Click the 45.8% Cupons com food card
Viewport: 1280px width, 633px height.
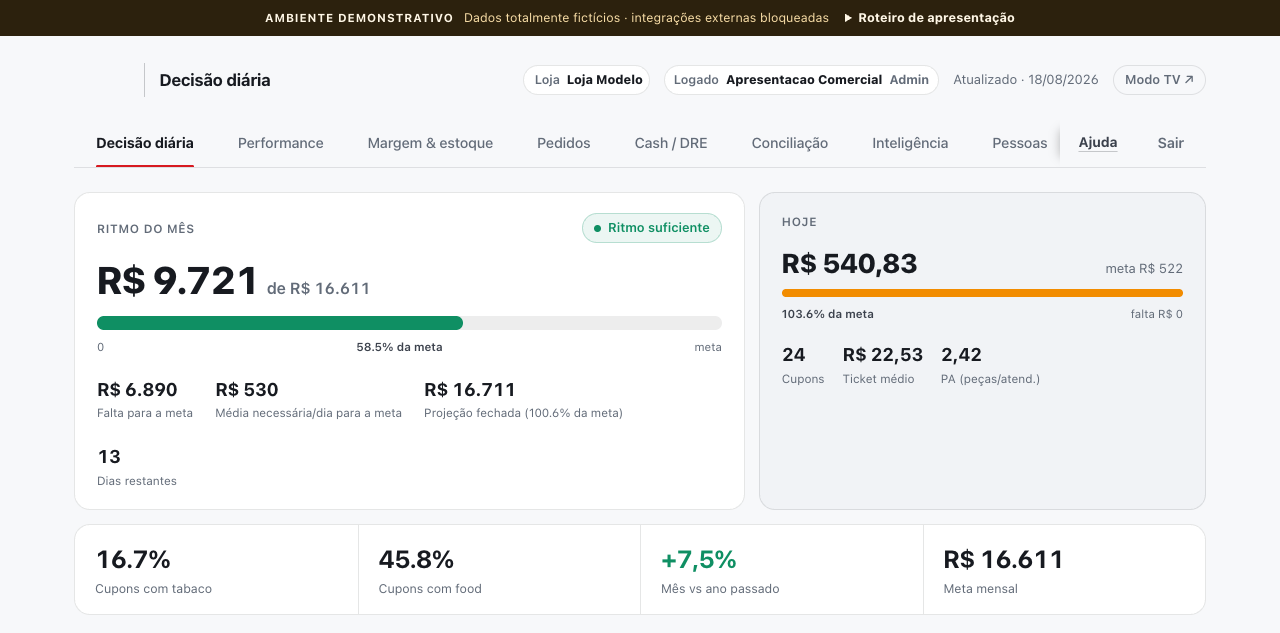click(x=499, y=570)
